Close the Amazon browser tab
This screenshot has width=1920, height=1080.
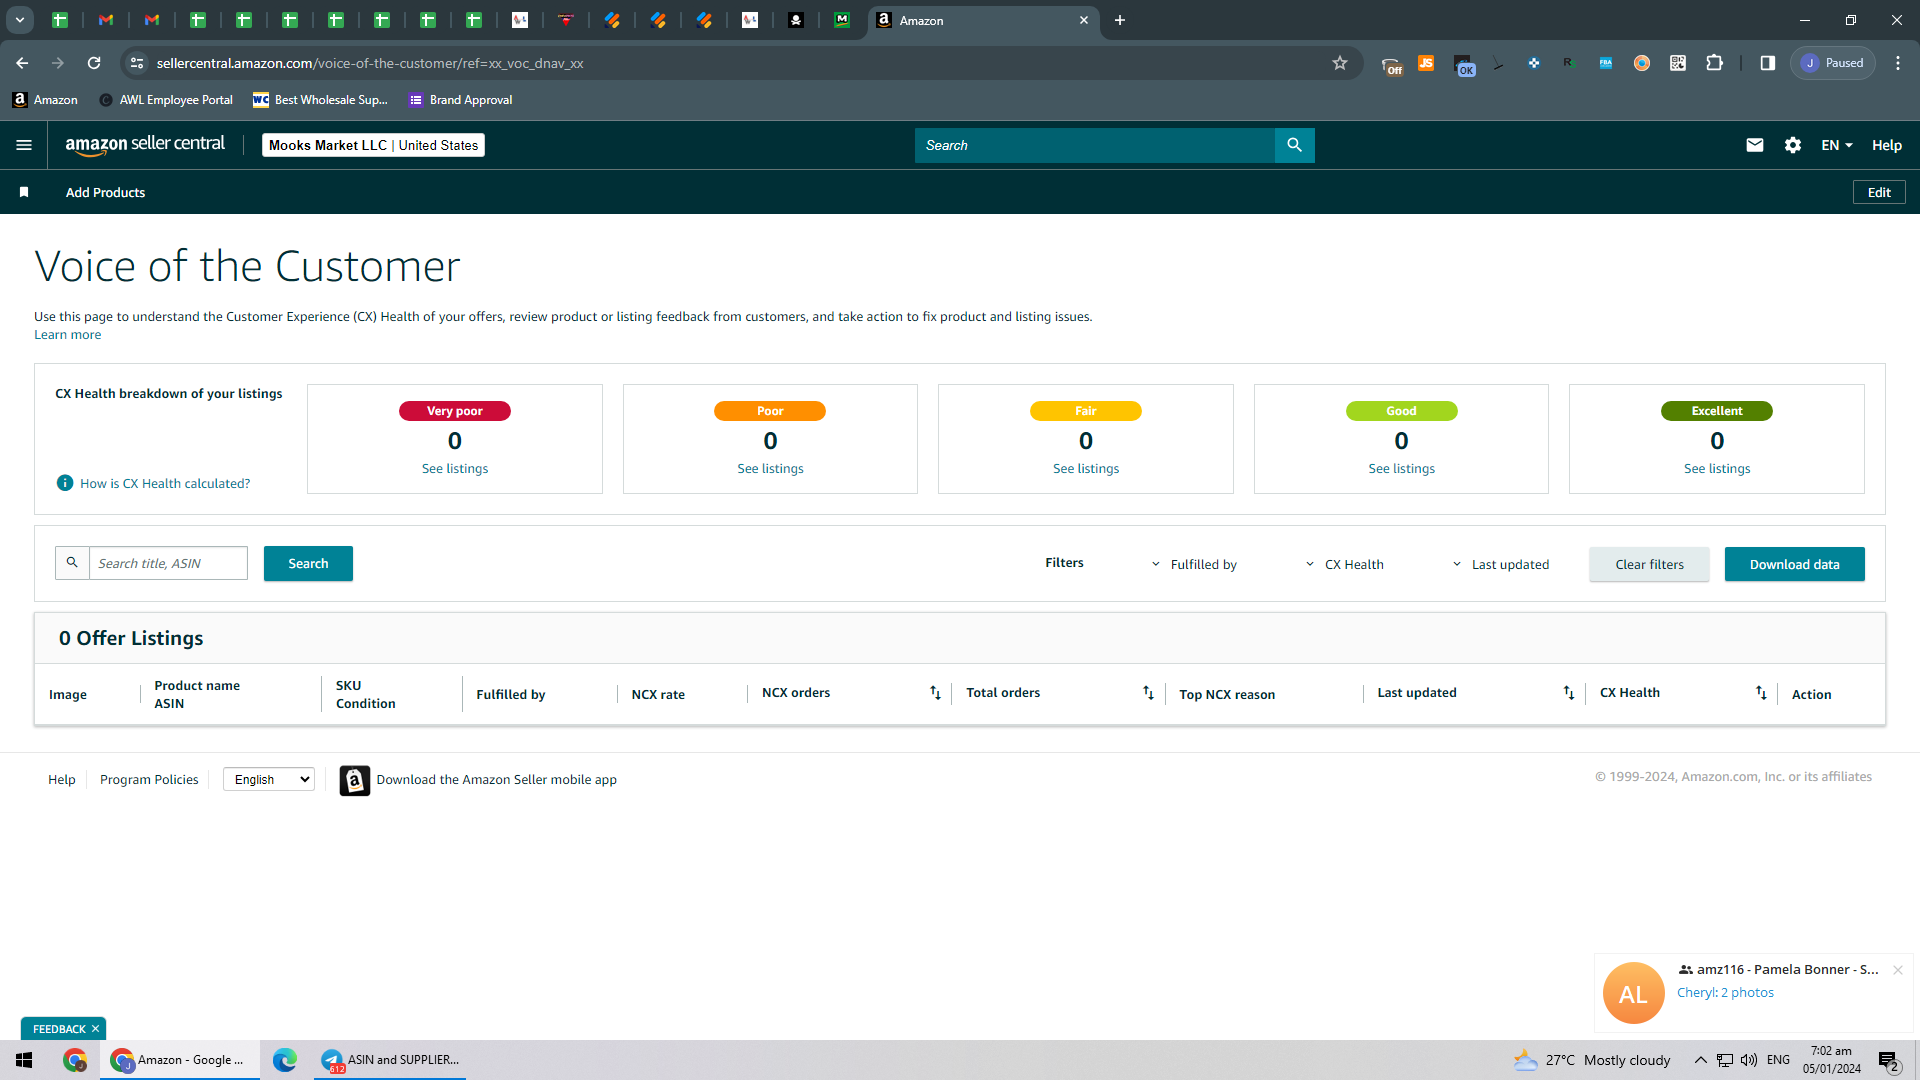(1083, 20)
